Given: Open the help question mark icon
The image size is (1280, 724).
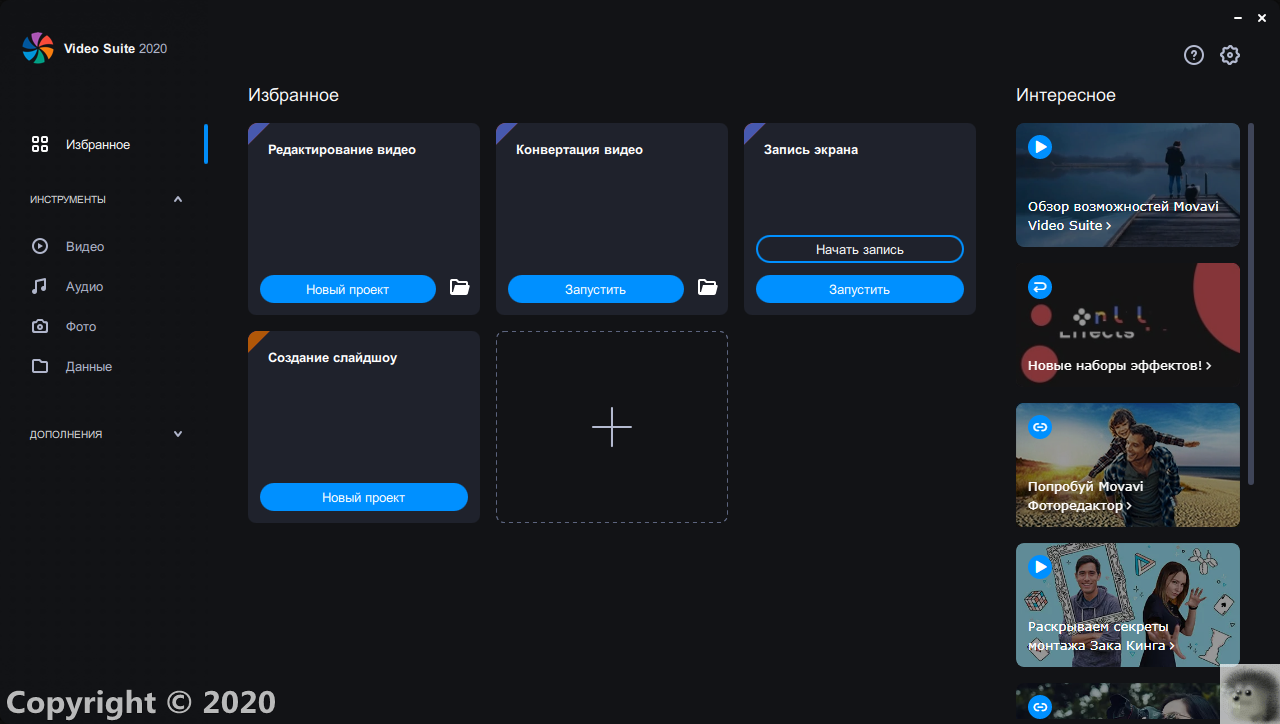Looking at the screenshot, I should click(x=1194, y=55).
